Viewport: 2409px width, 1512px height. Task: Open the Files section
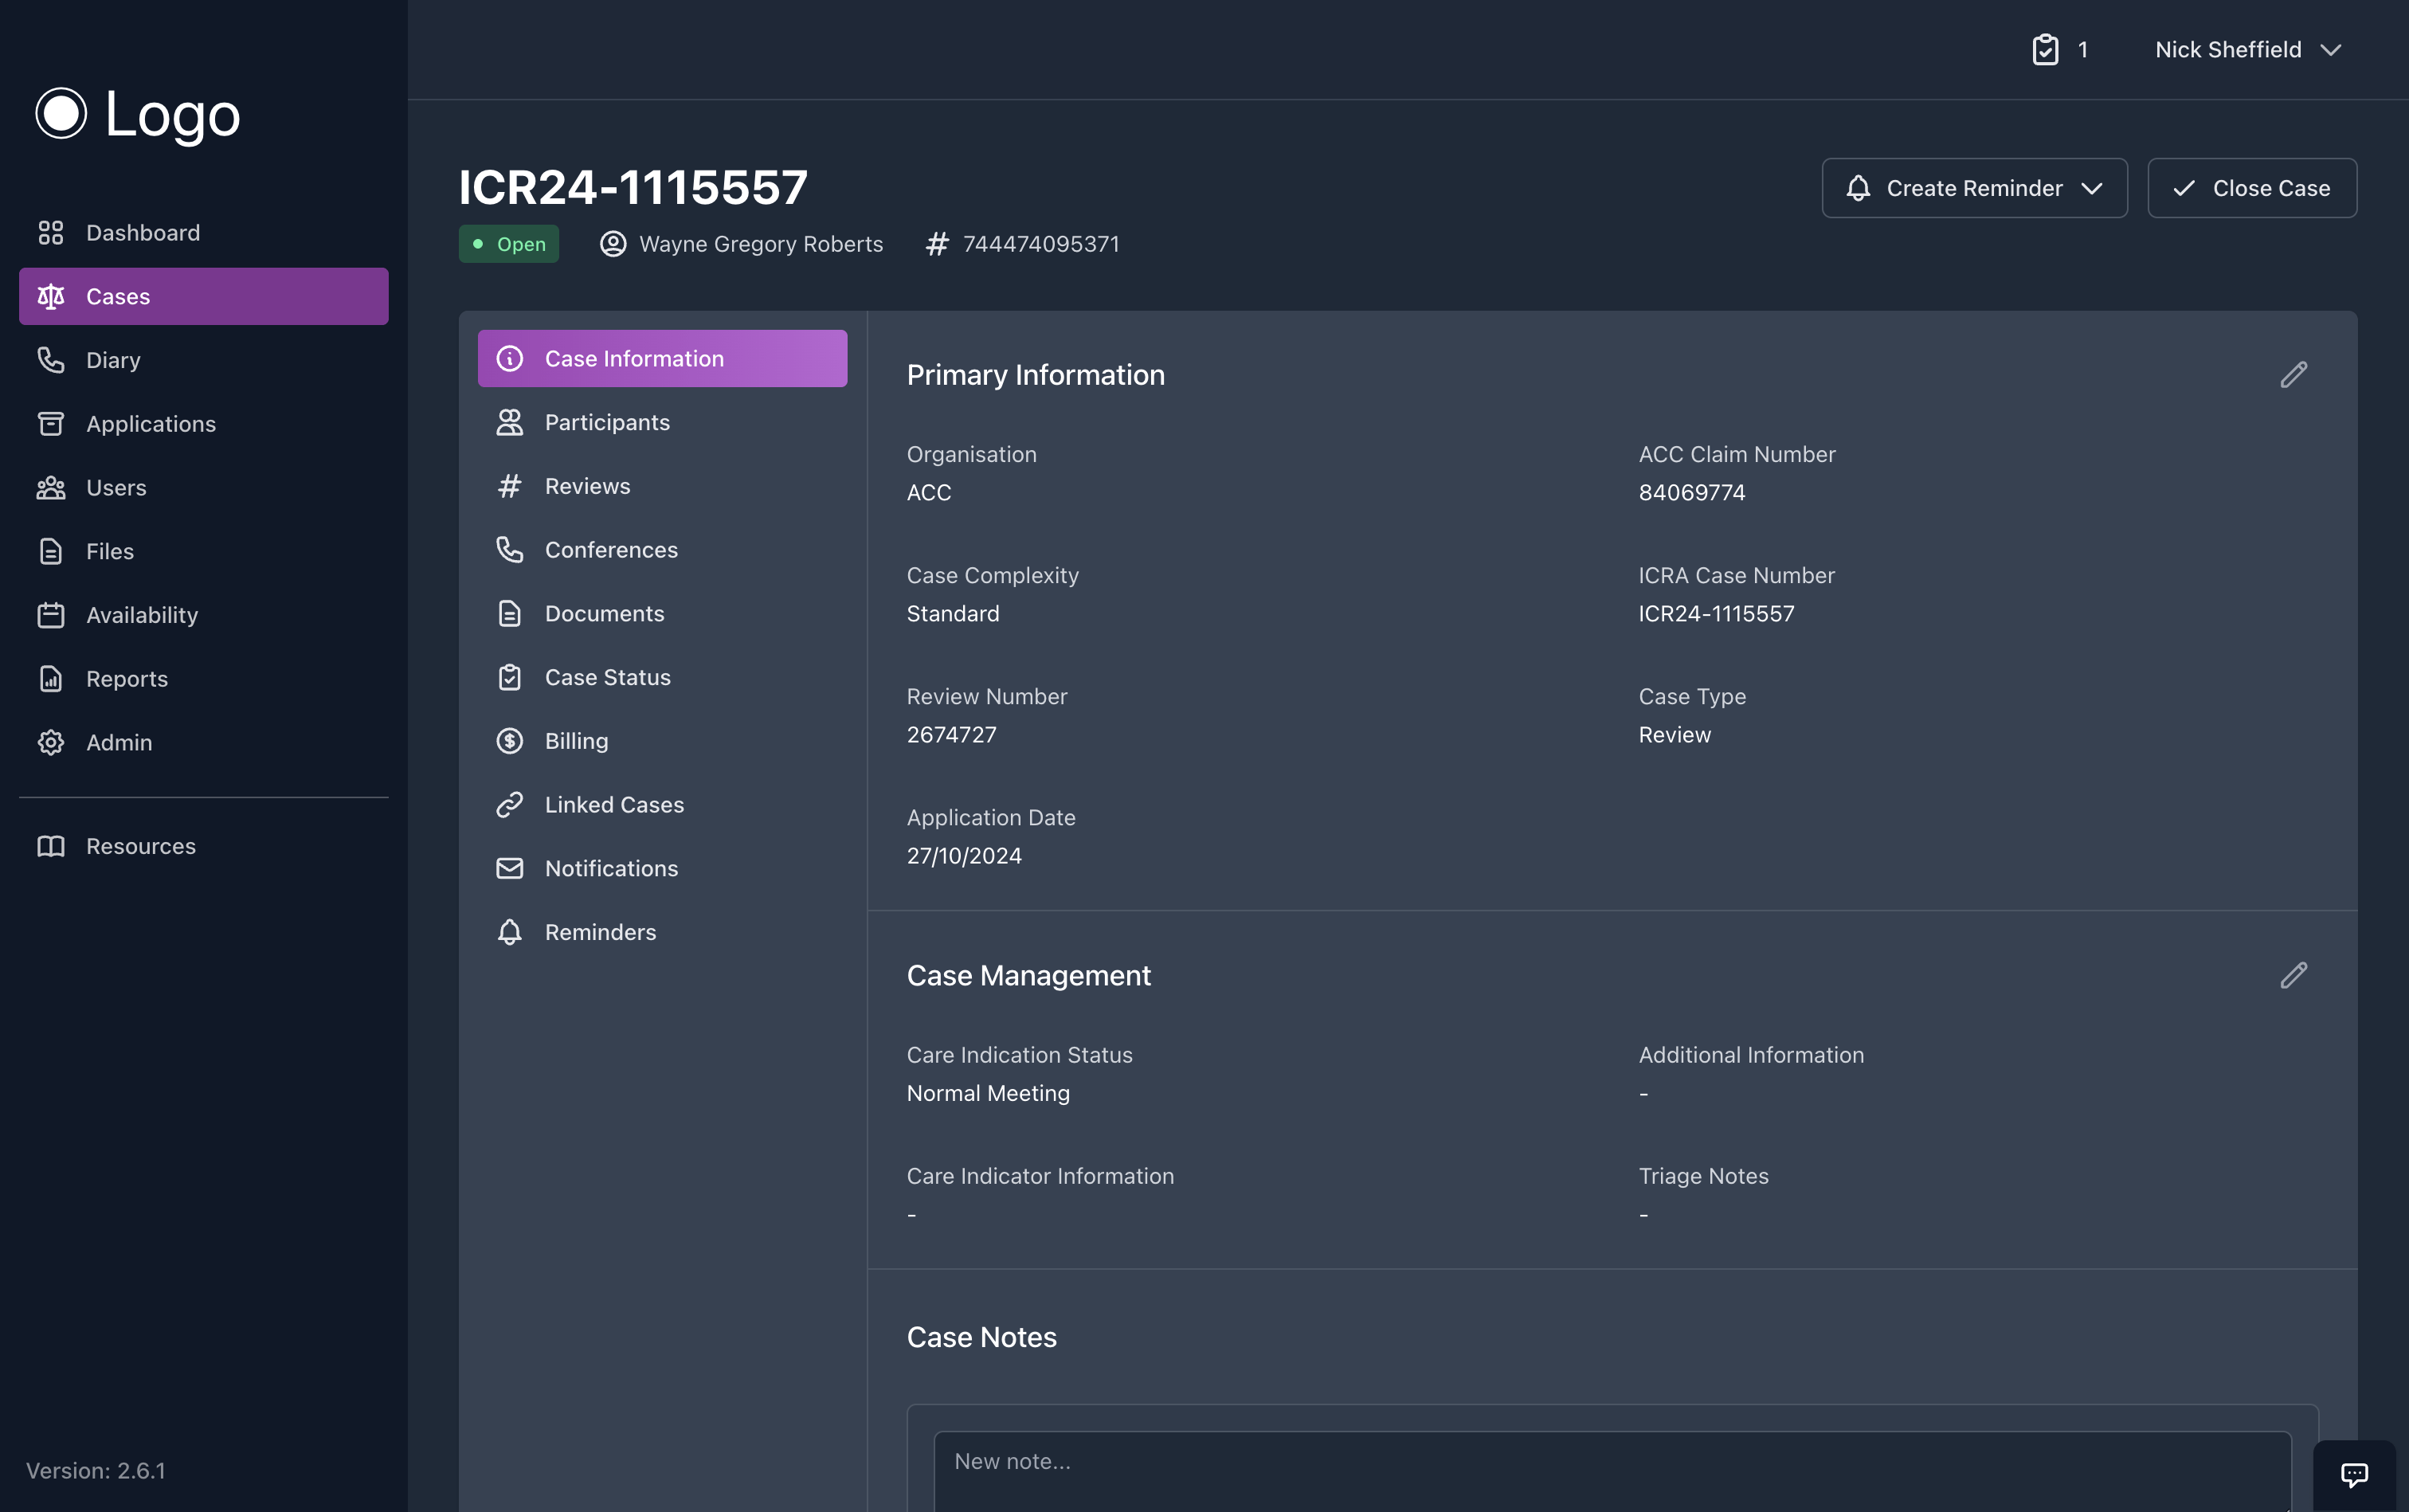(110, 550)
